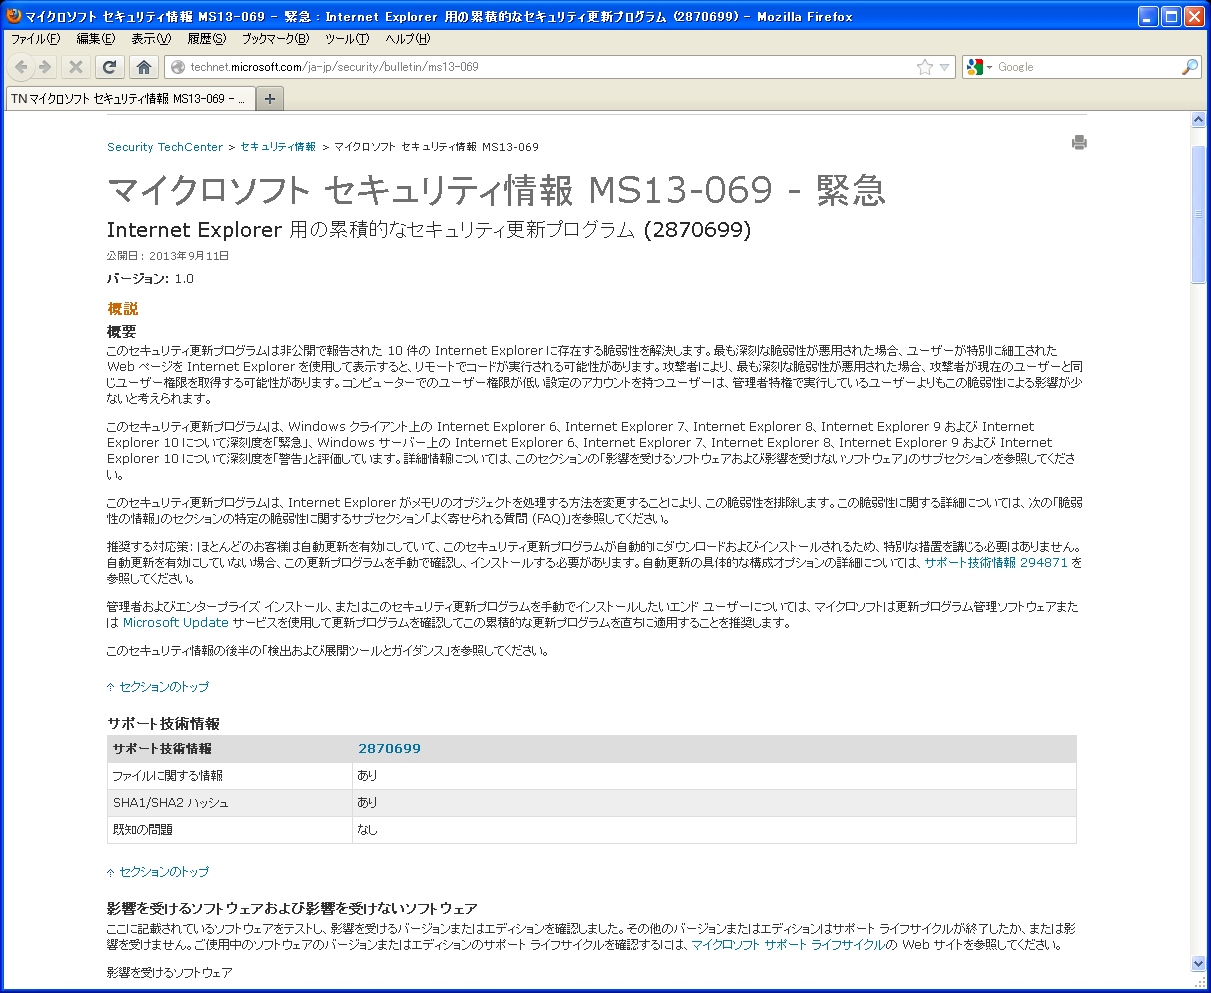Open the サポート技術情報 294871 link
This screenshot has width=1211, height=993.
click(995, 563)
